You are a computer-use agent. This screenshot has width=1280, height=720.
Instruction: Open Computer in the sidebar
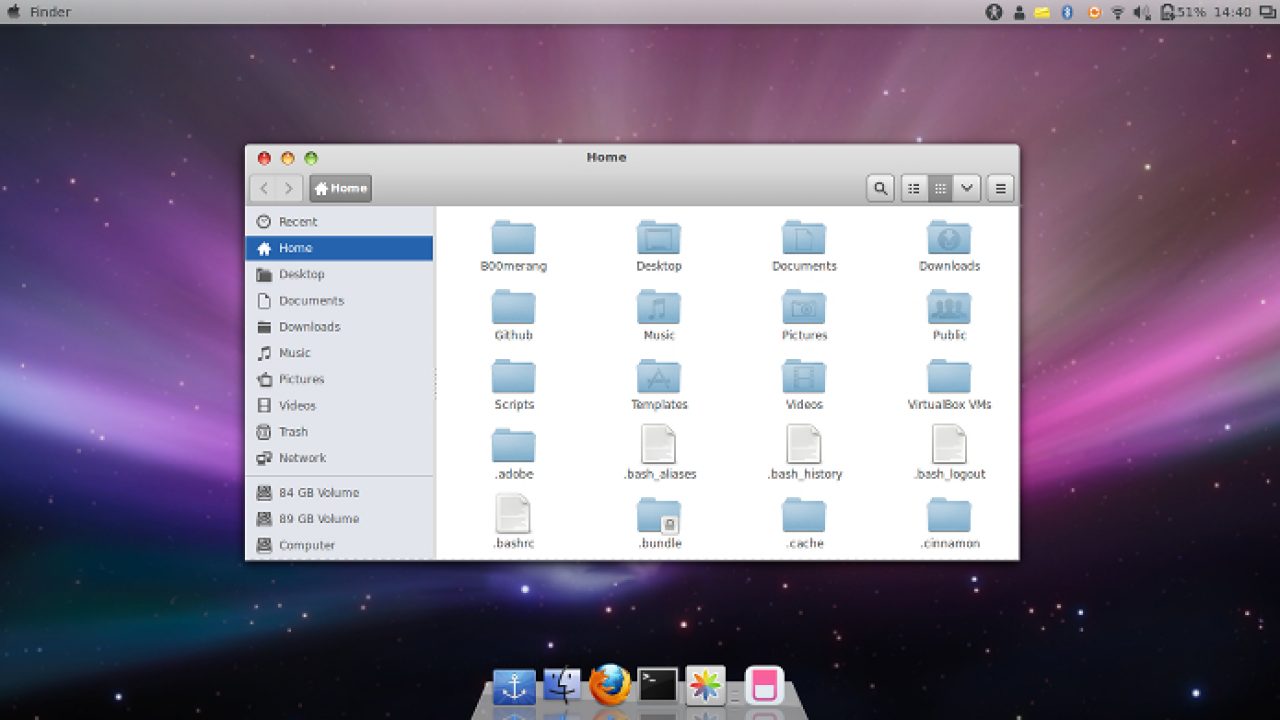339,545
